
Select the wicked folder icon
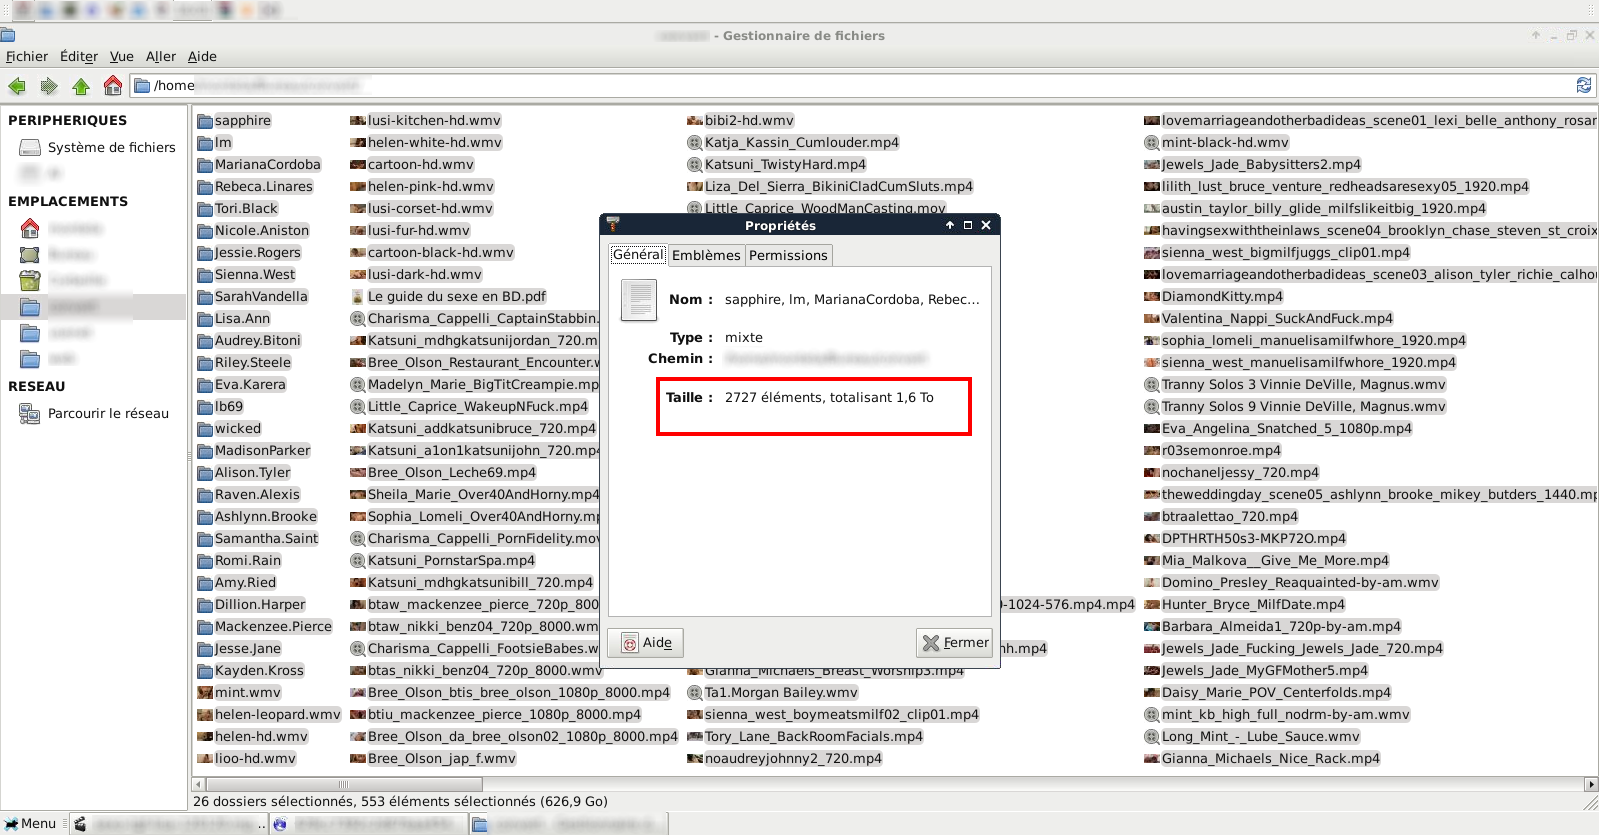coord(205,429)
